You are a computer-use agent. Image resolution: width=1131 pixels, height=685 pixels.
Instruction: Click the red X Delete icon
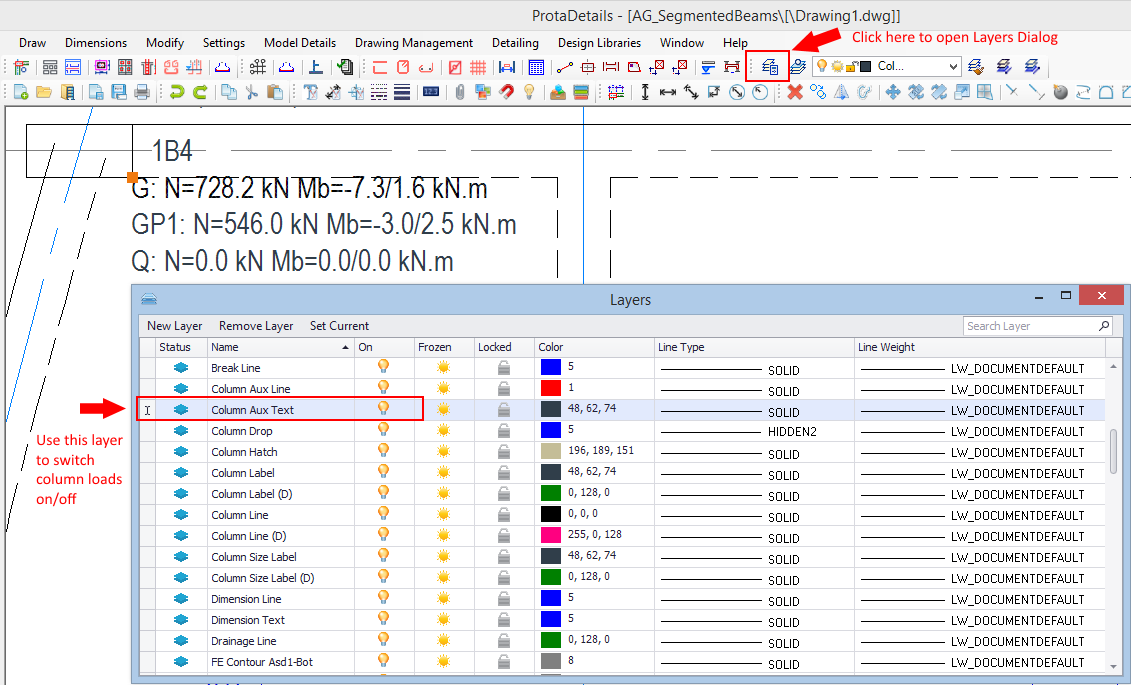795,92
